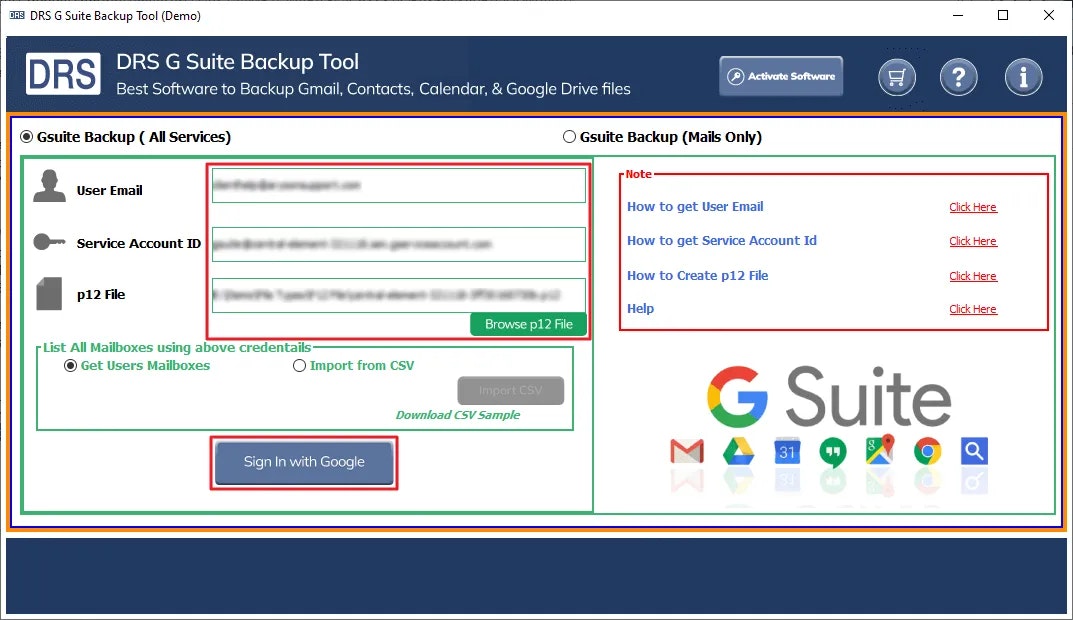The height and width of the screenshot is (620, 1073).
Task: Click the 'DRS G Suite Backup Tool' header title
Action: (x=237, y=62)
